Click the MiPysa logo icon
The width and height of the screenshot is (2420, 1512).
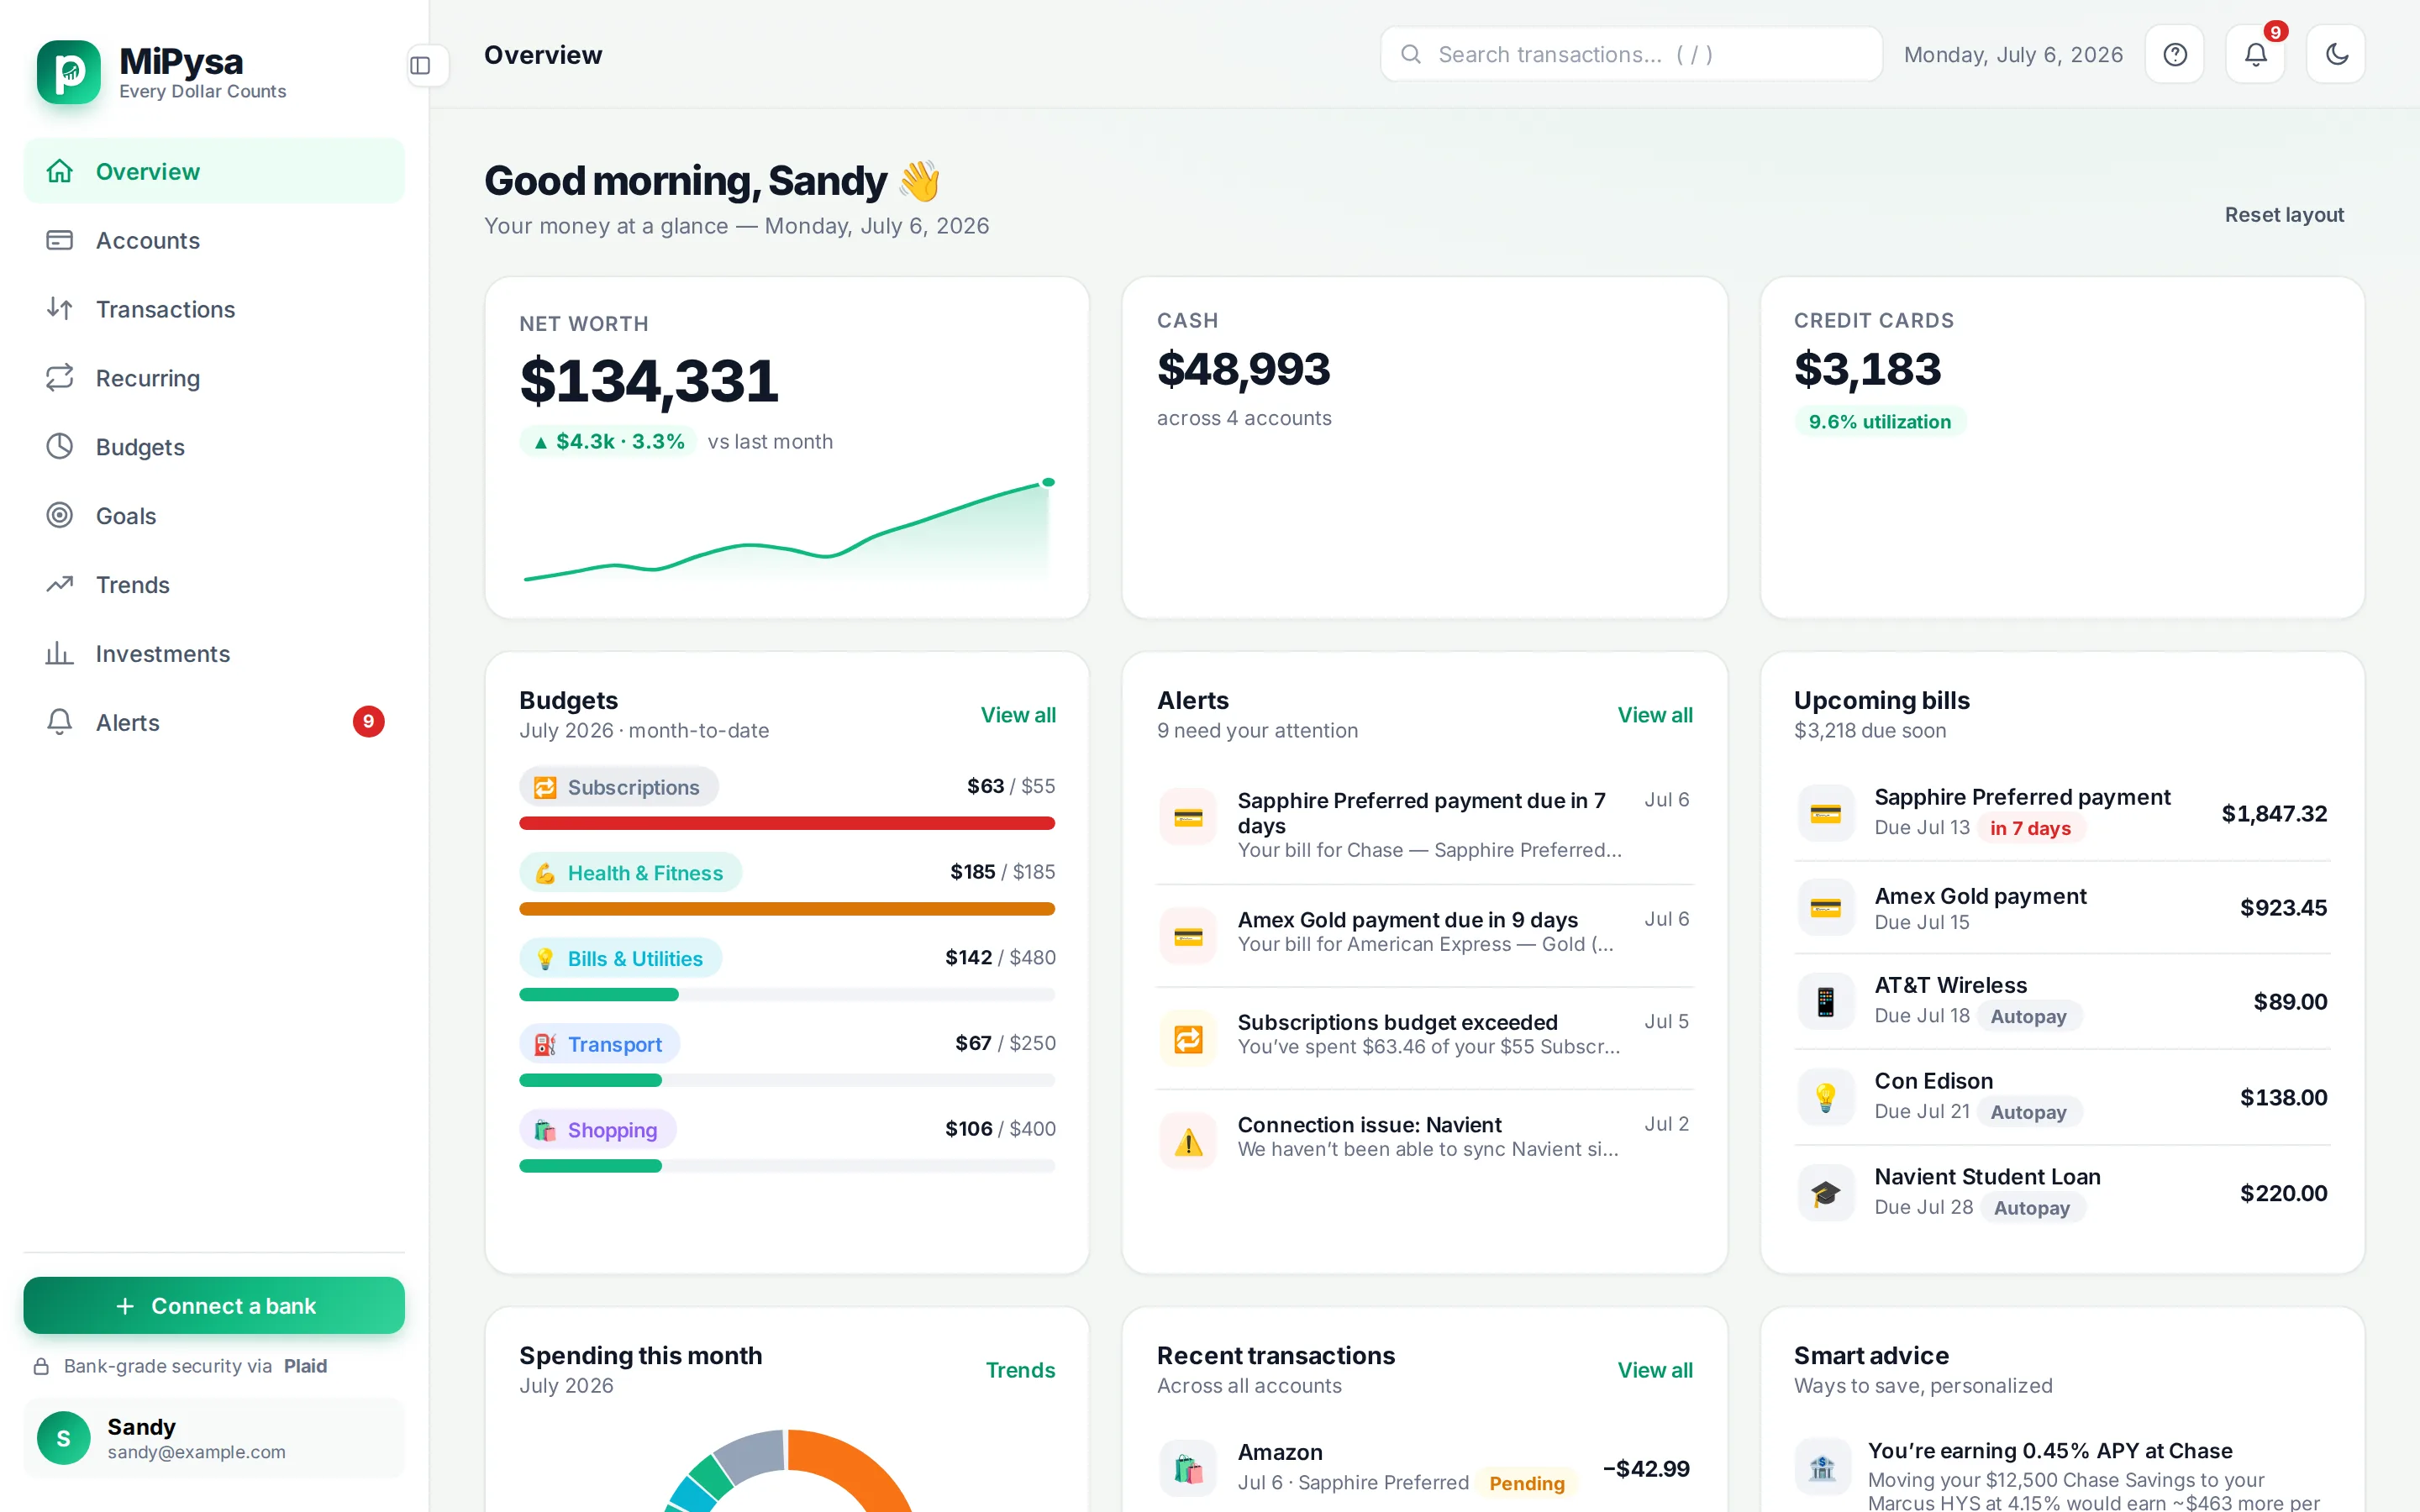[x=69, y=72]
